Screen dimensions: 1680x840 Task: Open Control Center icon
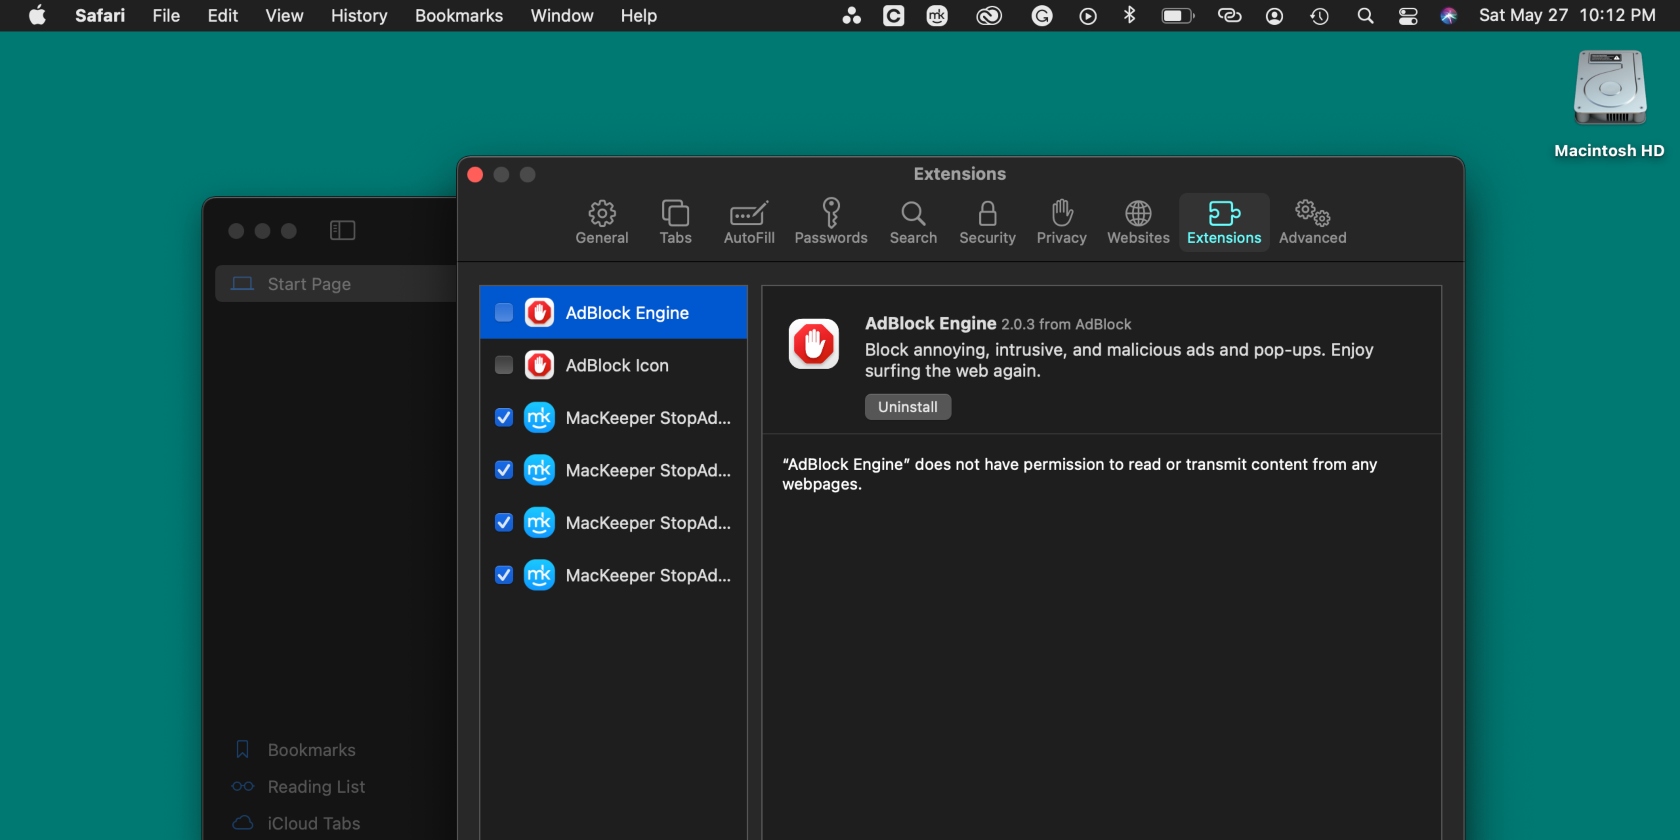(1408, 16)
